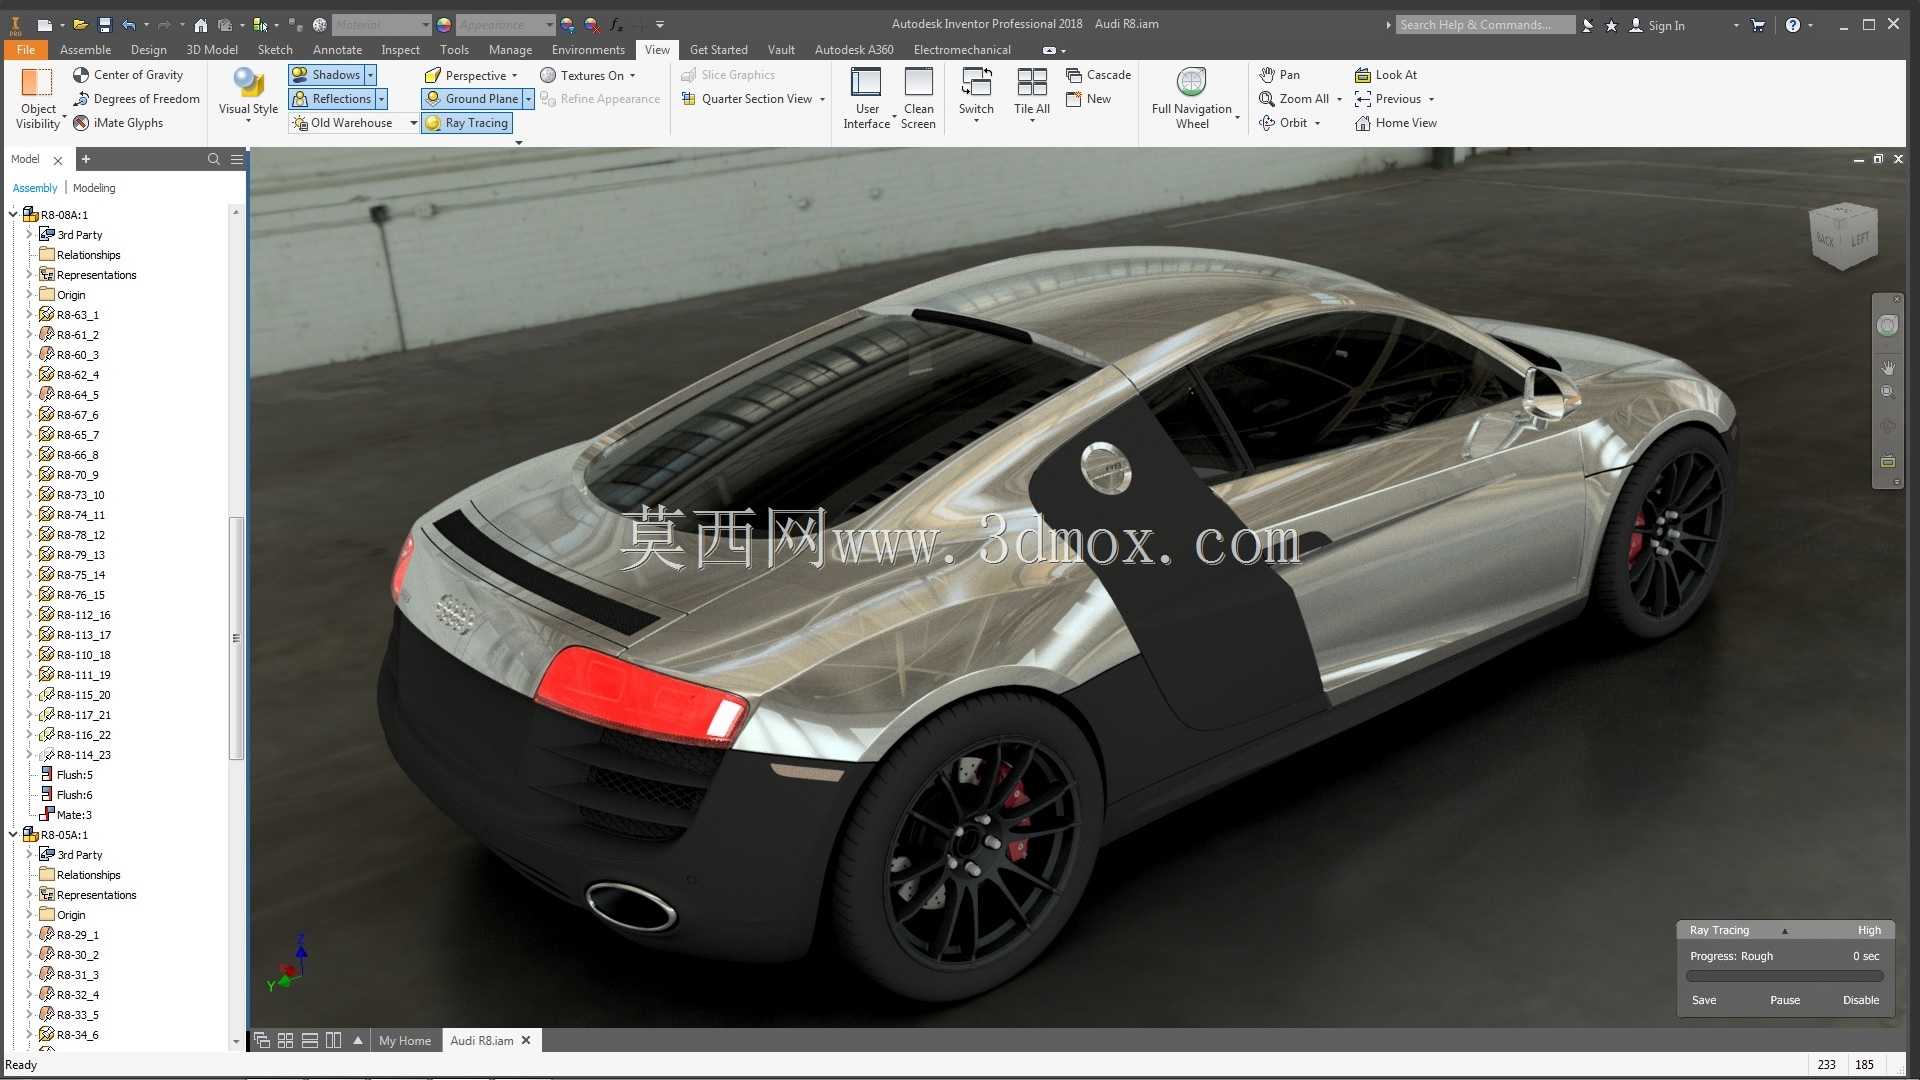Click the Look At icon
The width and height of the screenshot is (1920, 1080).
(1362, 75)
